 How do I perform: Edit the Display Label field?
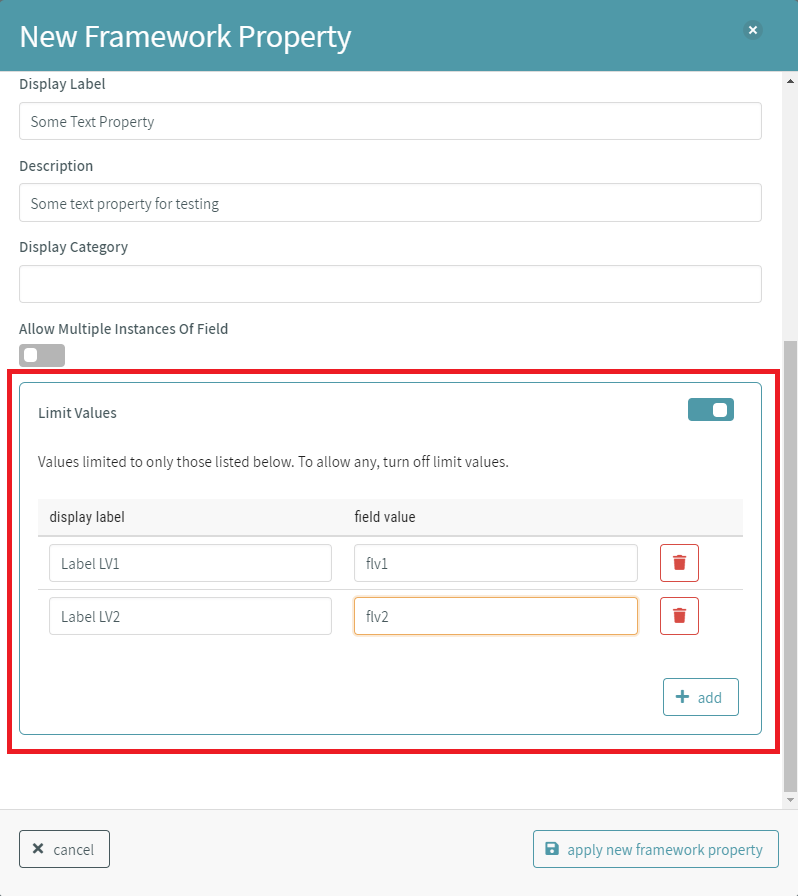390,121
